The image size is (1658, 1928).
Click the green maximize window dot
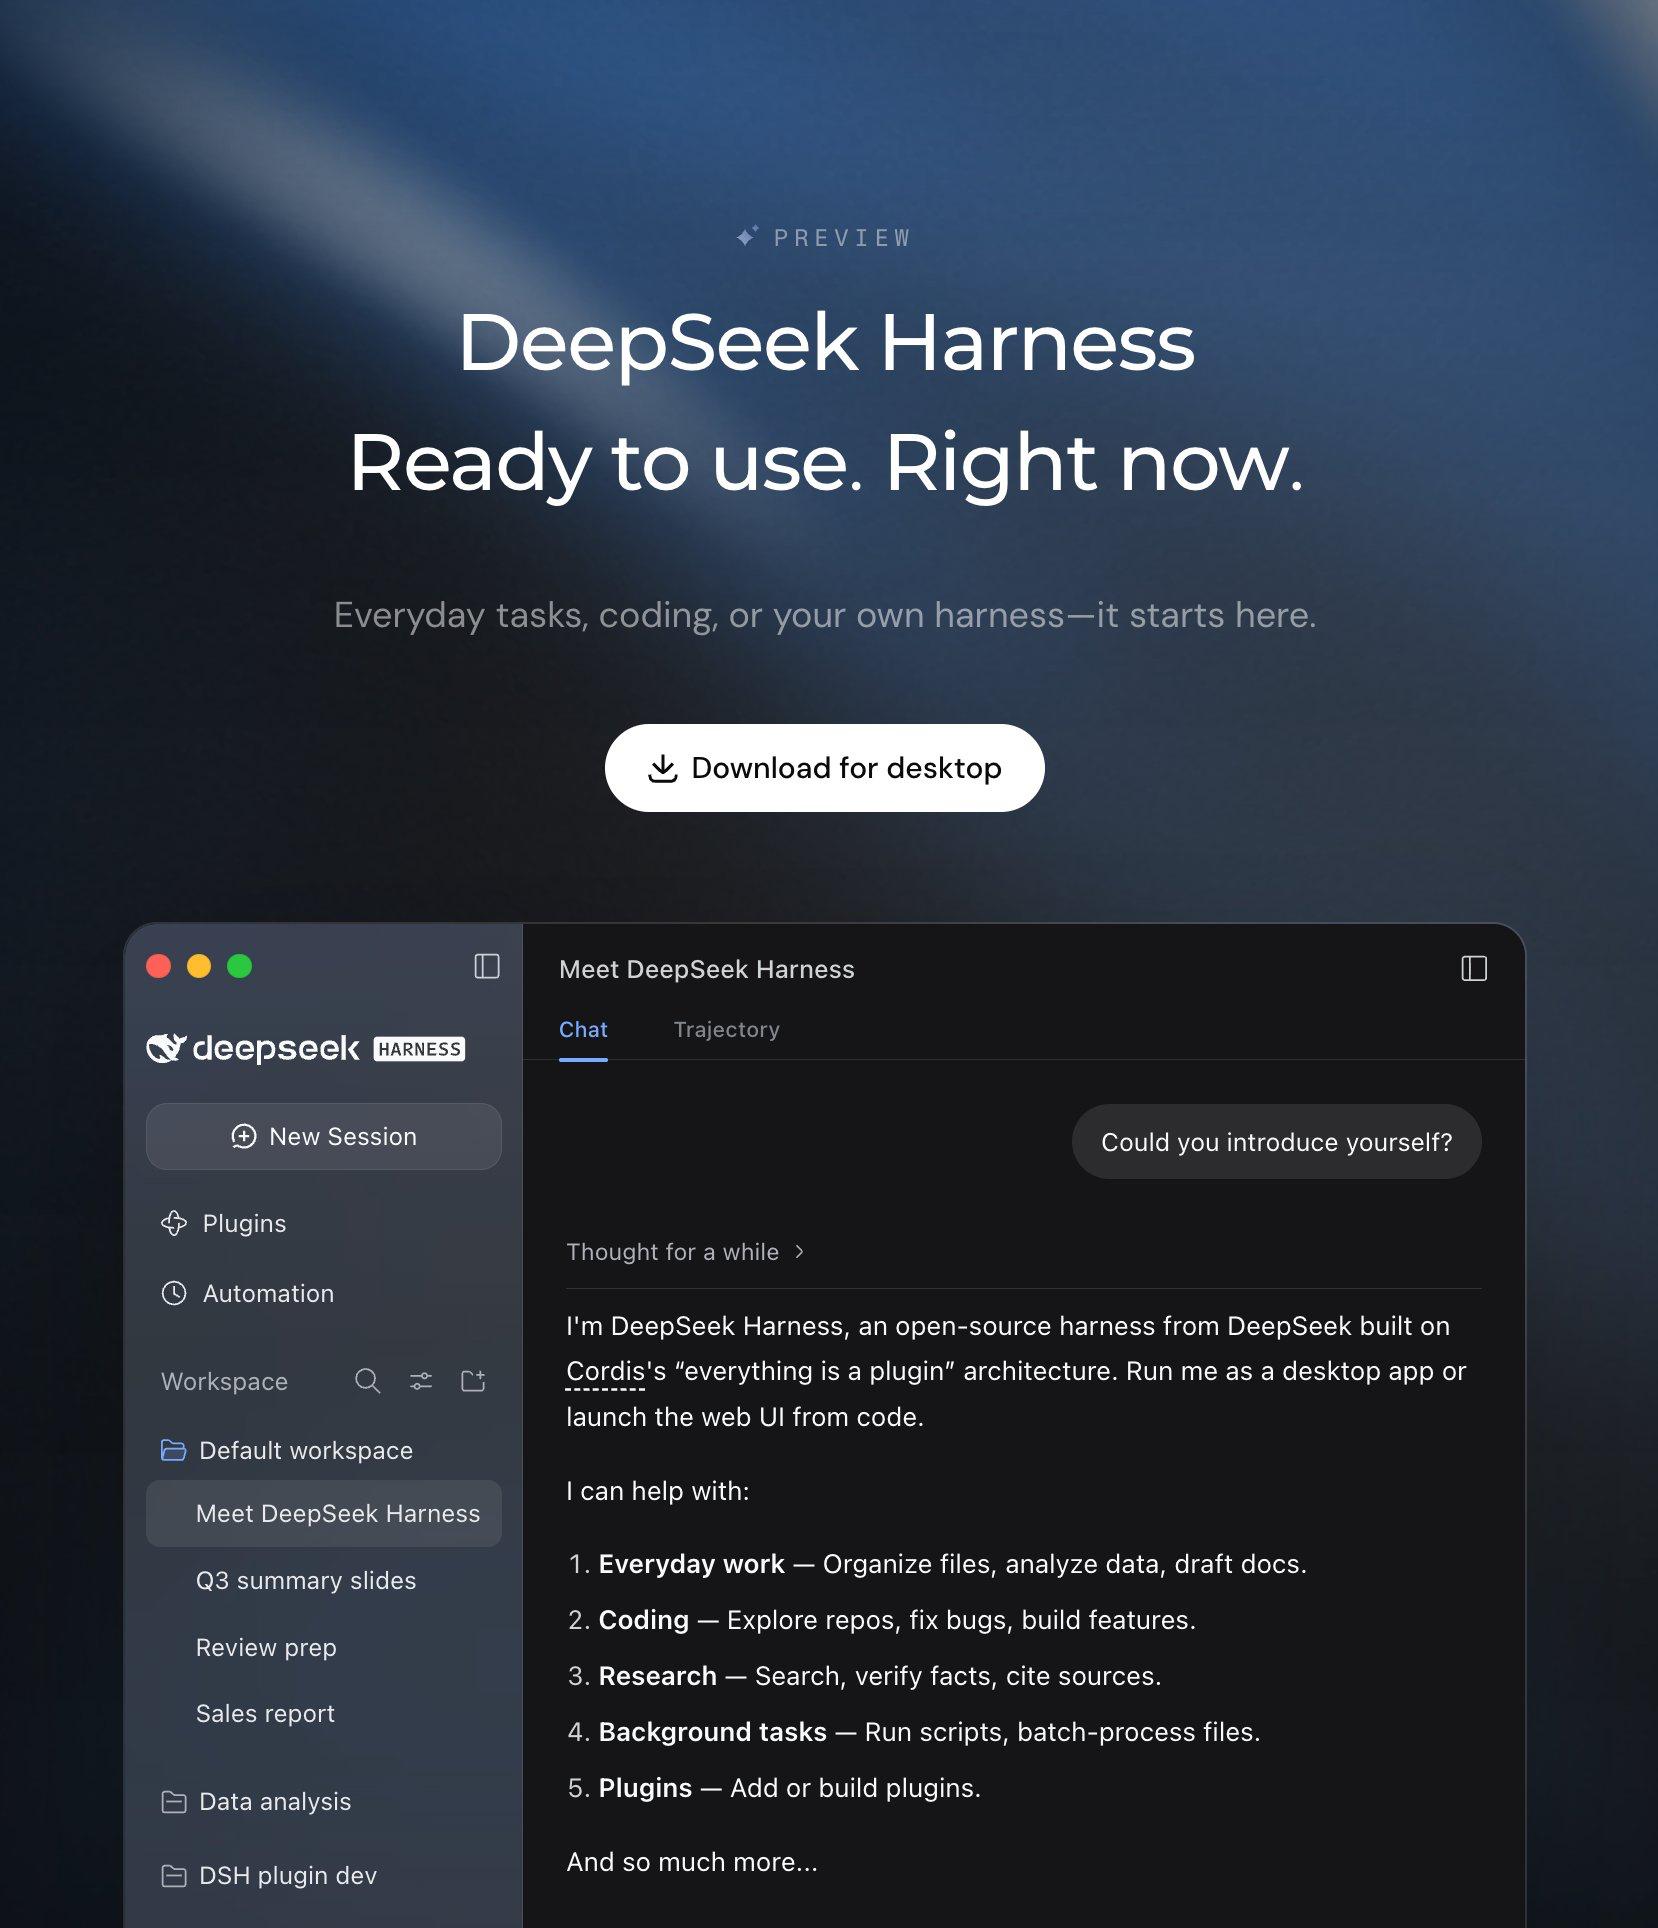pos(239,966)
